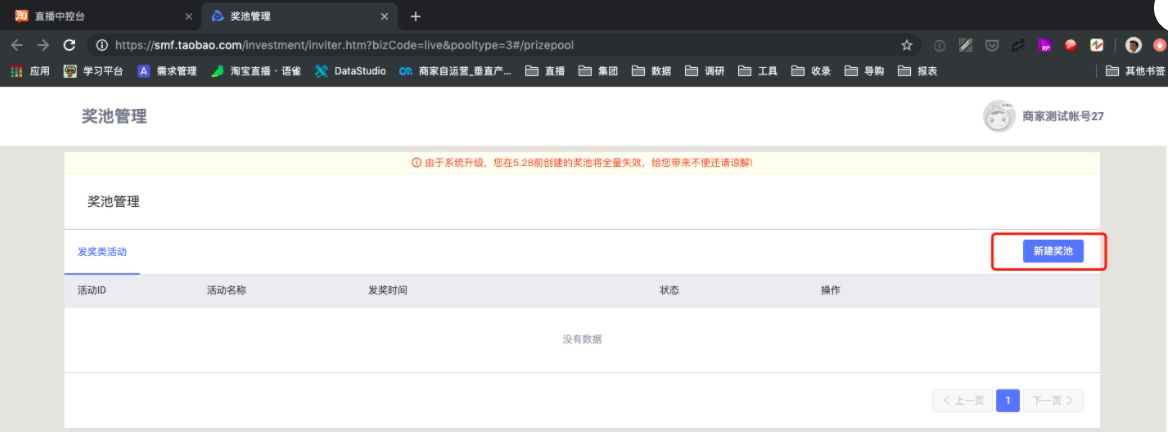Open the 数据 bookmarks folder
Image resolution: width=1168 pixels, height=432 pixels.
tap(652, 72)
